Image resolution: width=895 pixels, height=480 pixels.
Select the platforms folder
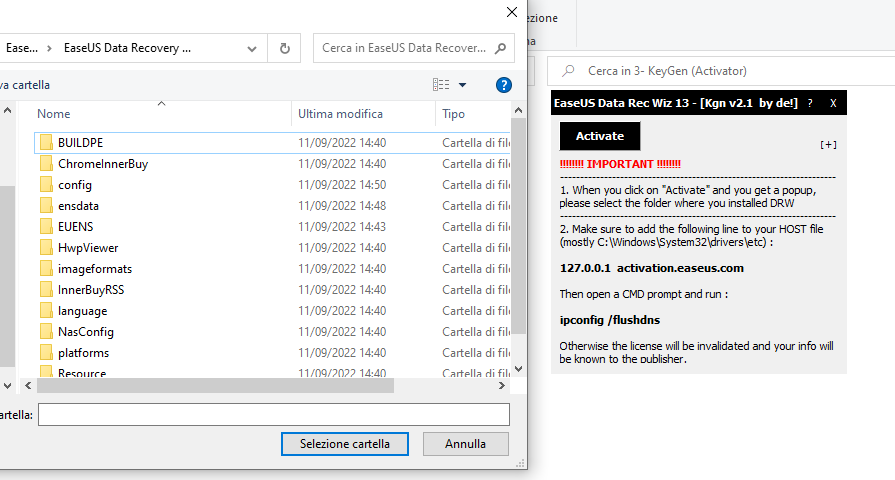(x=83, y=353)
